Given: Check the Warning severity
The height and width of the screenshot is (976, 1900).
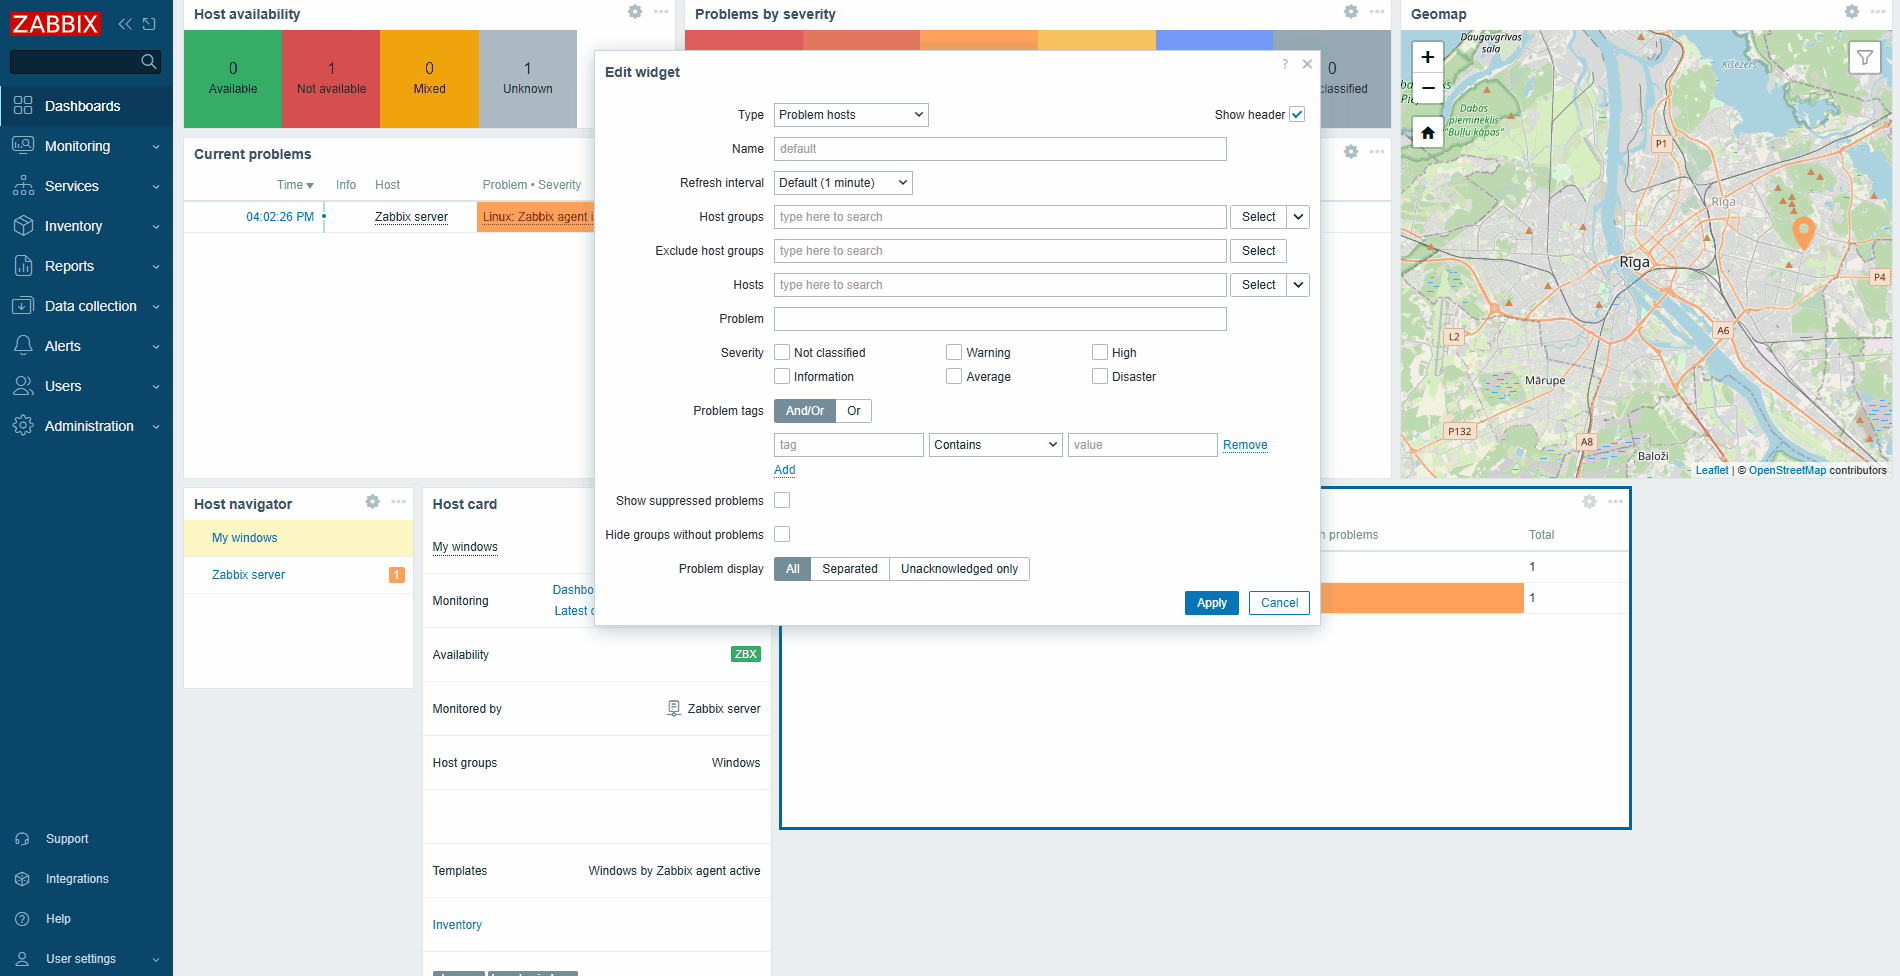Looking at the screenshot, I should (954, 352).
